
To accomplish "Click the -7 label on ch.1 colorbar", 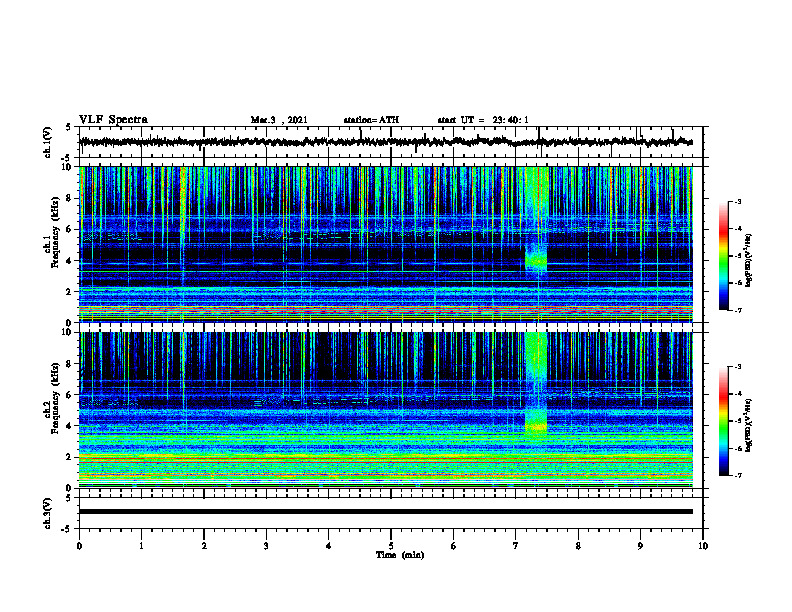I will (x=737, y=310).
